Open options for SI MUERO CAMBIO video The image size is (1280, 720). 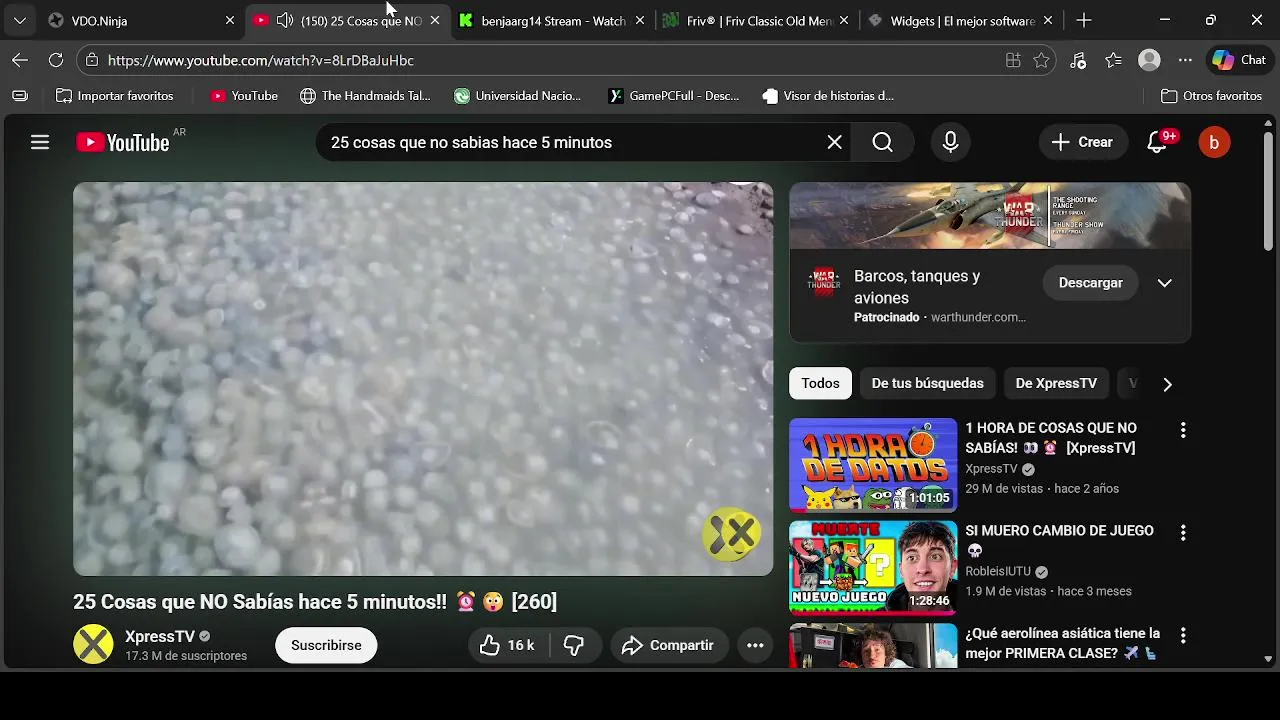point(1183,533)
